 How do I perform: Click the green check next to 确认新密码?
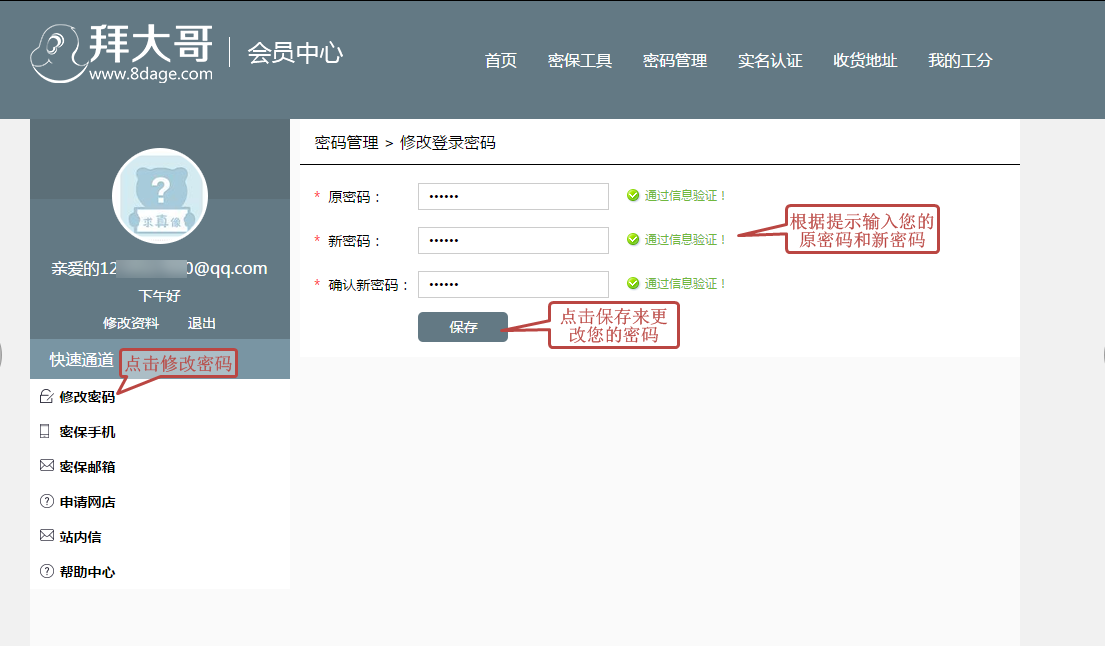(633, 283)
